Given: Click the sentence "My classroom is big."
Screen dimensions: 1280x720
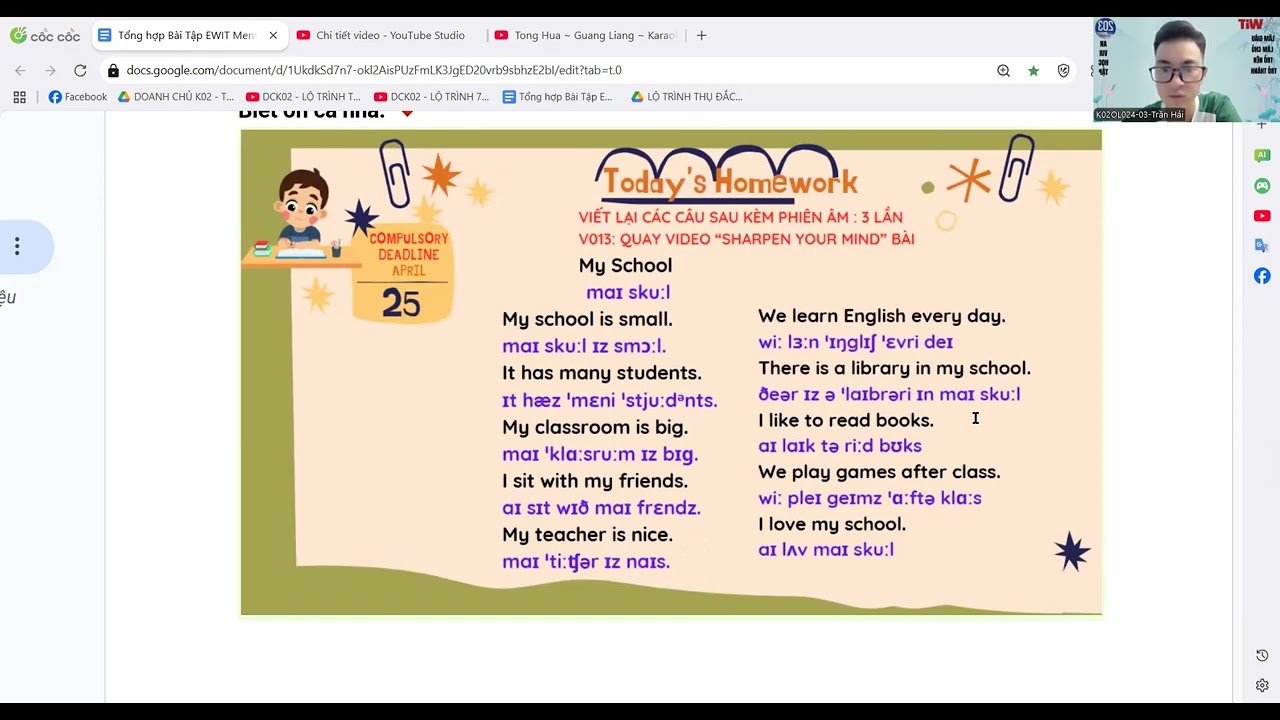Looking at the screenshot, I should point(595,428).
